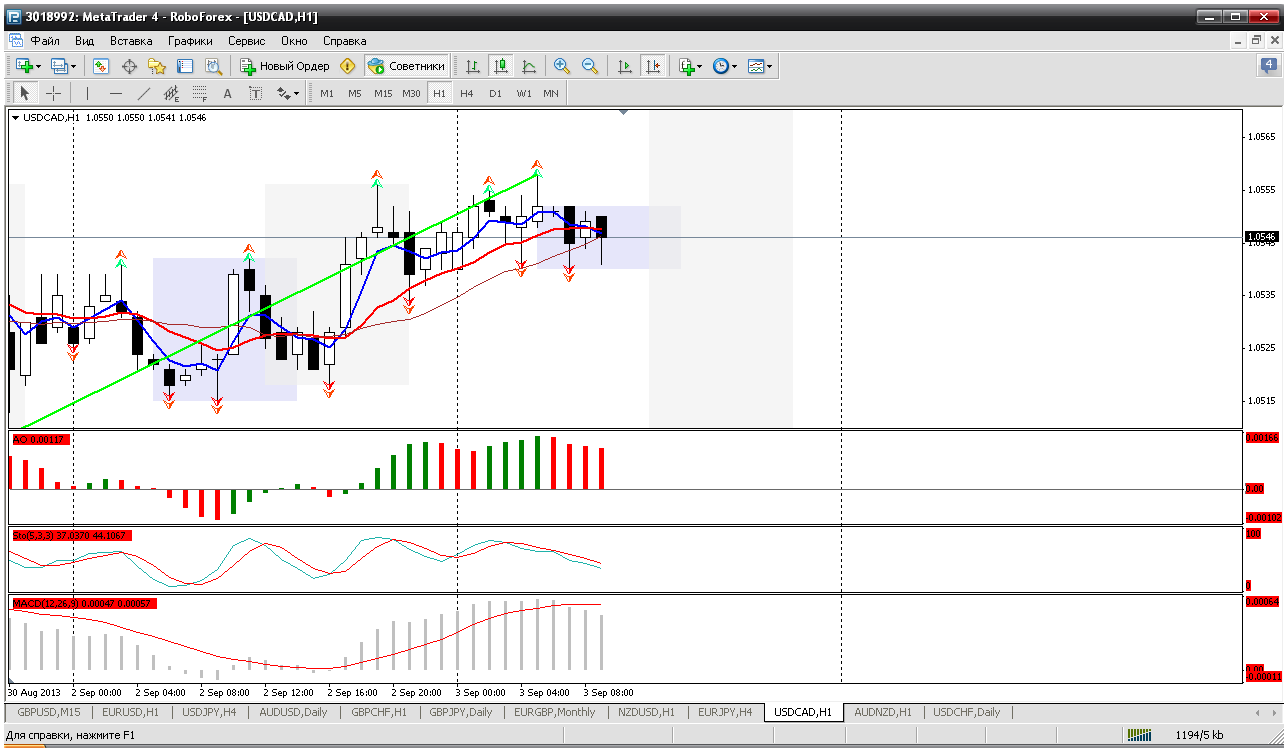Open the Окно menu
Image resolution: width=1288 pixels, height=748 pixels.
294,41
